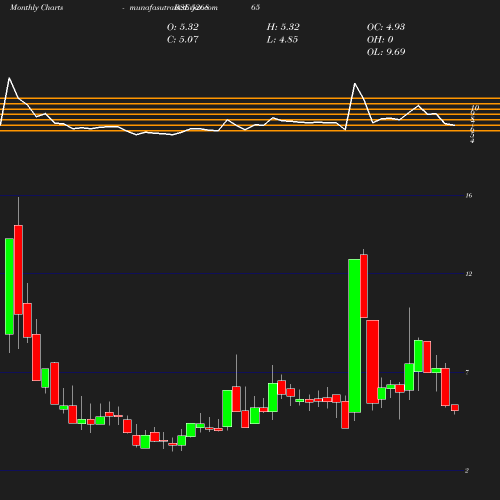Image resolution: width=500 pixels, height=500 pixels.
Task: Select the "OH: 0" reading
Action: click(380, 39)
